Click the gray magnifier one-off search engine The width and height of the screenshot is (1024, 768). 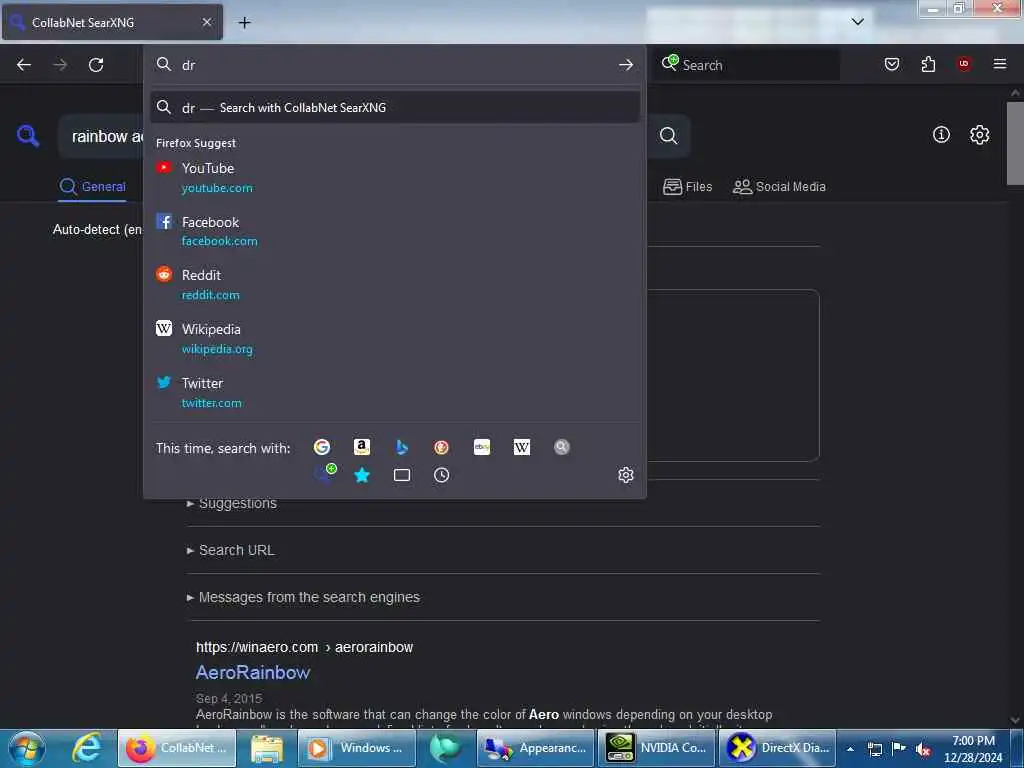click(562, 447)
